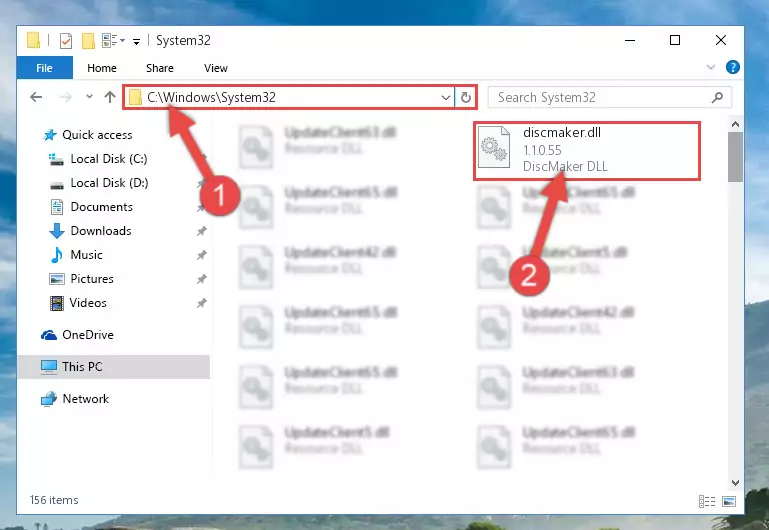Viewport: 769px width, 530px height.
Task: Switch to Large icons view in status bar
Action: coord(729,501)
